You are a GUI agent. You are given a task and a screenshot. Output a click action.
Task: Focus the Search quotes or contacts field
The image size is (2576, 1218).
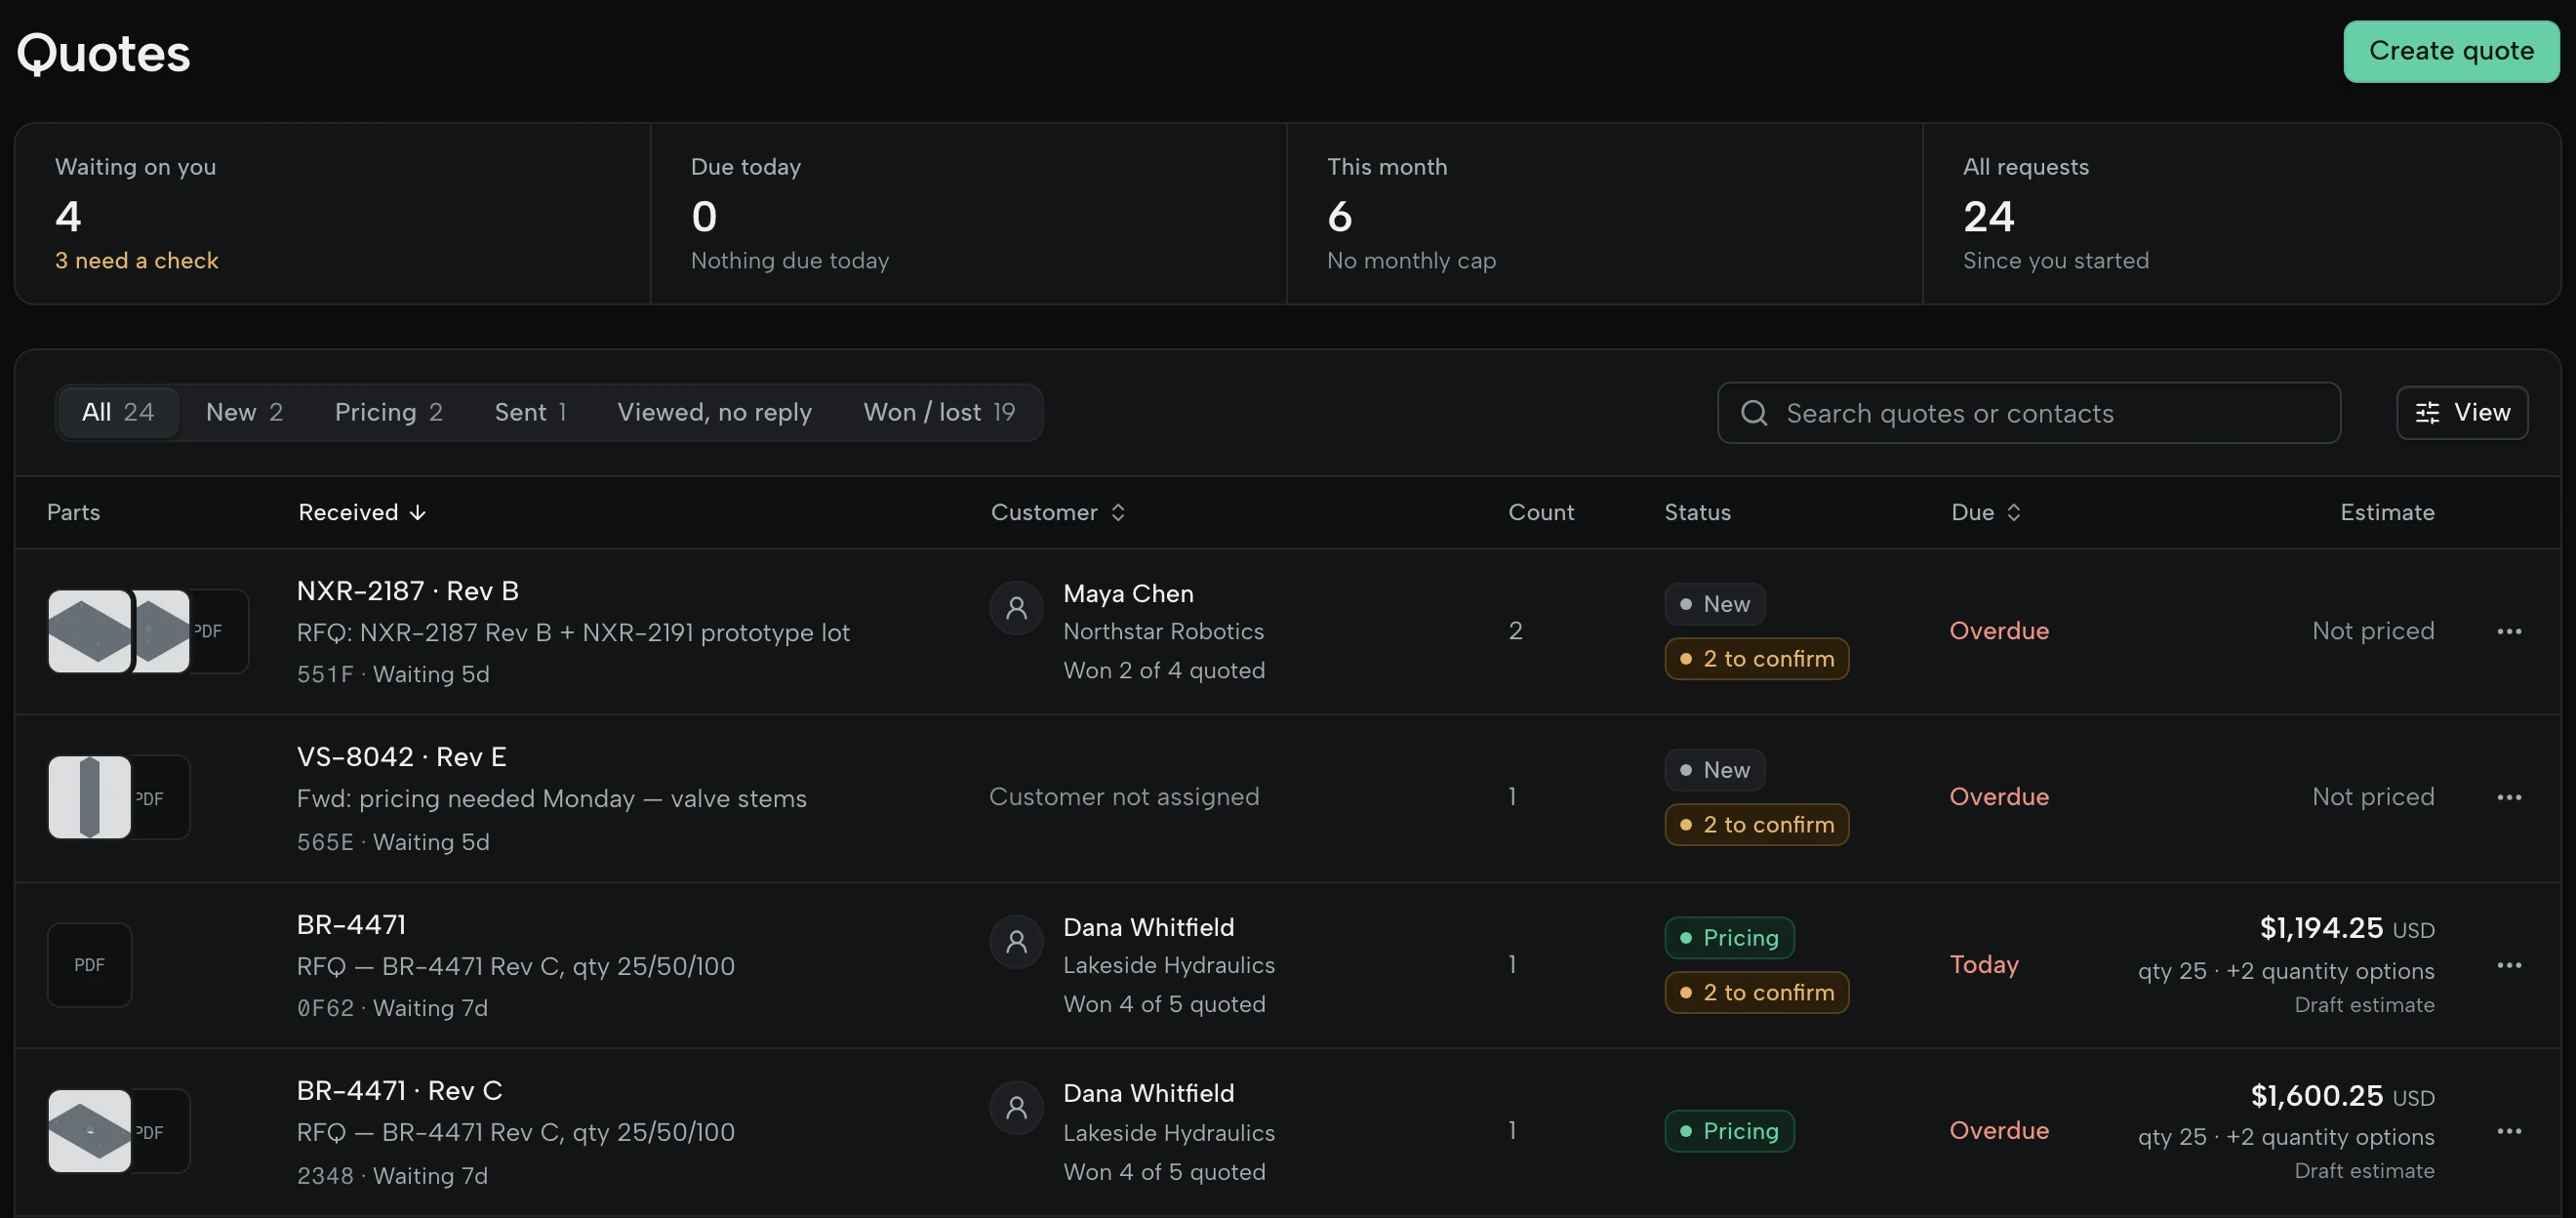click(2029, 413)
